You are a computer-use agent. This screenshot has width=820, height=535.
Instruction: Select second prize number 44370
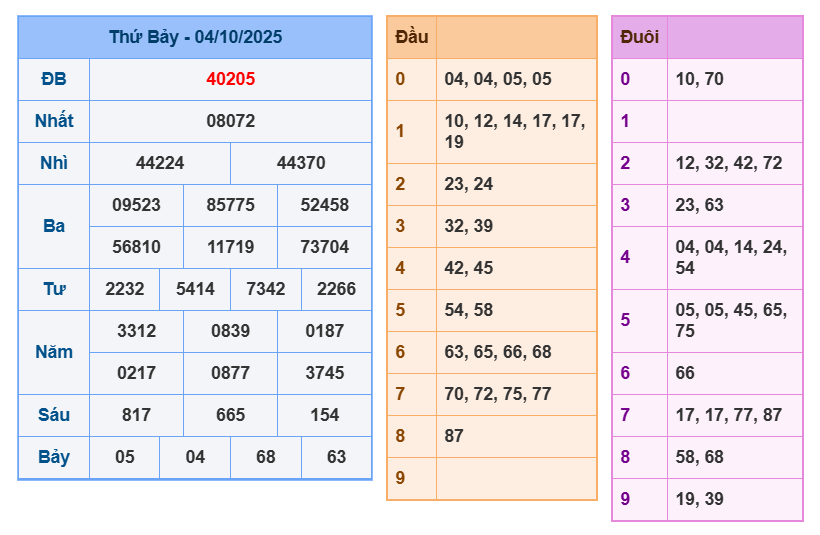[301, 163]
